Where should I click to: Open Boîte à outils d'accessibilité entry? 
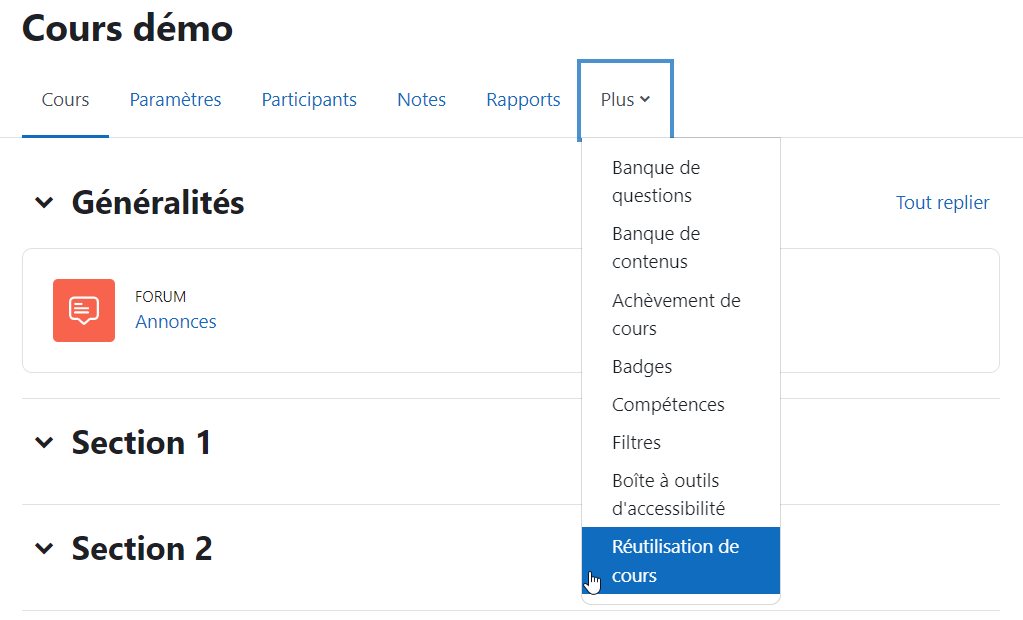tap(680, 495)
